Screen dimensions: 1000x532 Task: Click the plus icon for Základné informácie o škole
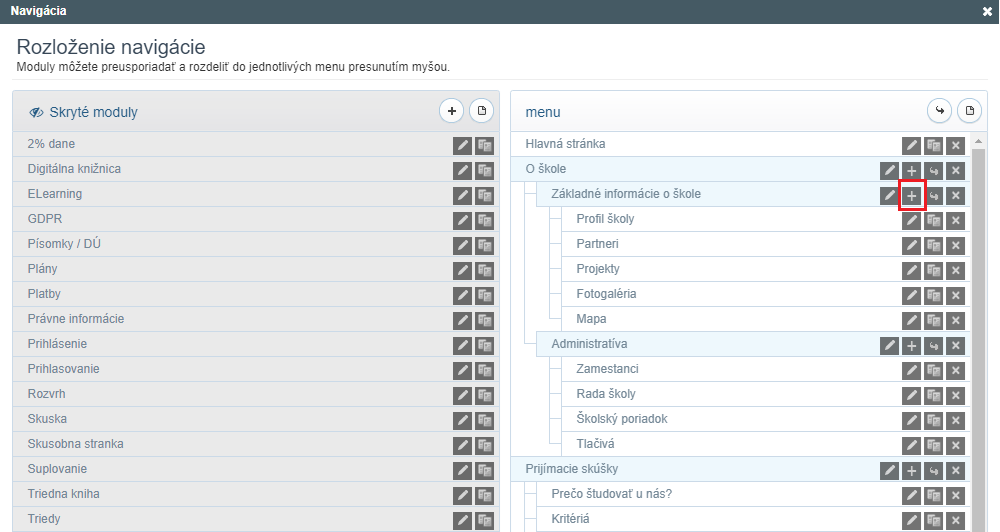point(911,196)
